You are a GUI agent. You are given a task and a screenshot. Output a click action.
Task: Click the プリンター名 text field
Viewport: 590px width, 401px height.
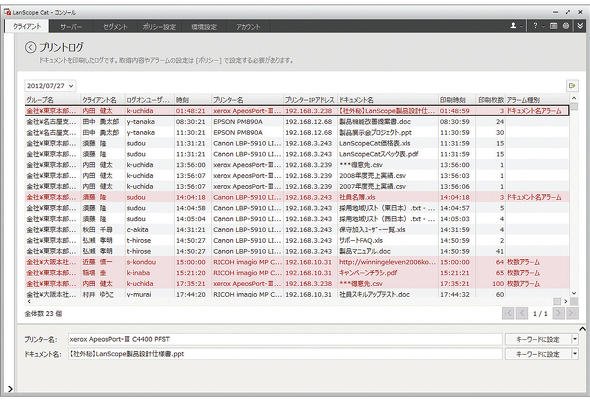[x=285, y=339]
